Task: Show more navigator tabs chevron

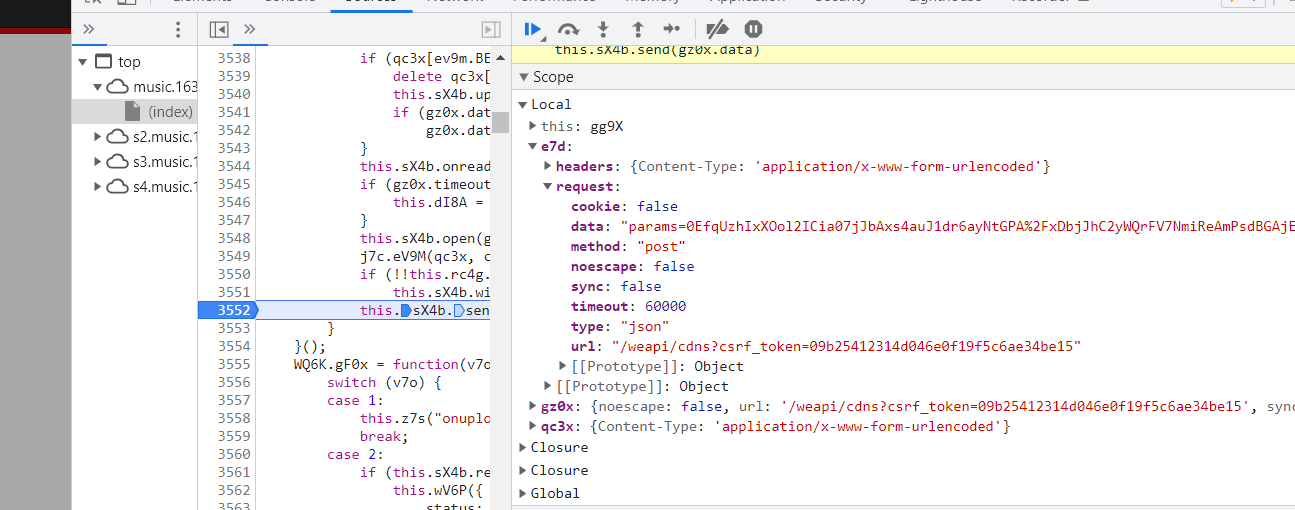Action: point(88,29)
